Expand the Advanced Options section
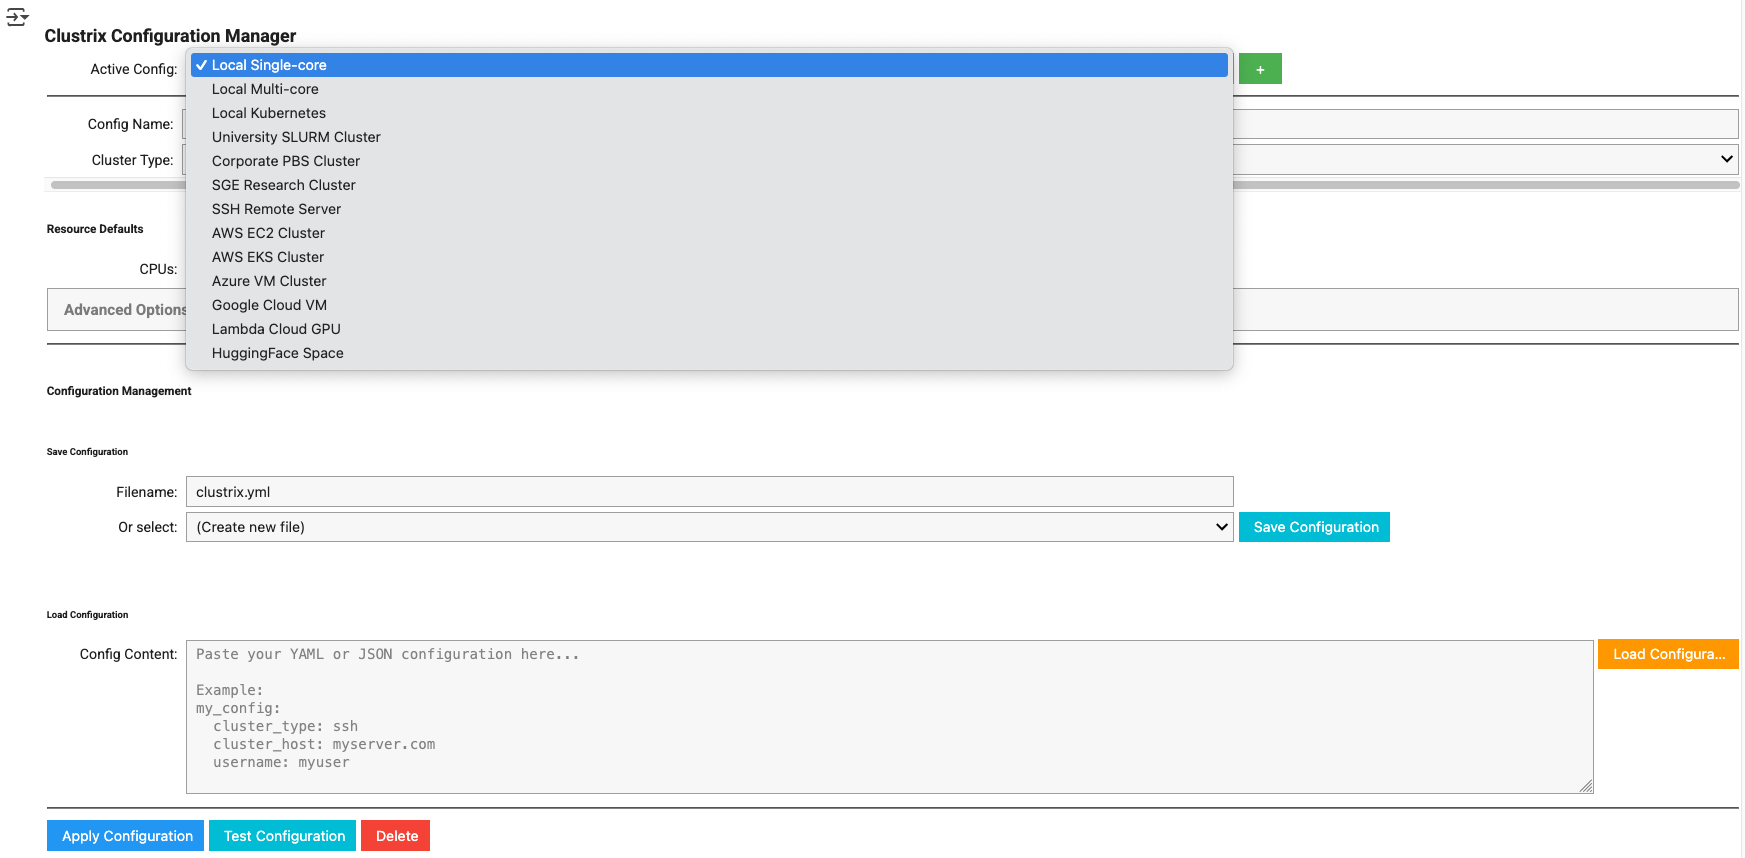The width and height of the screenshot is (1745, 858). pos(124,310)
